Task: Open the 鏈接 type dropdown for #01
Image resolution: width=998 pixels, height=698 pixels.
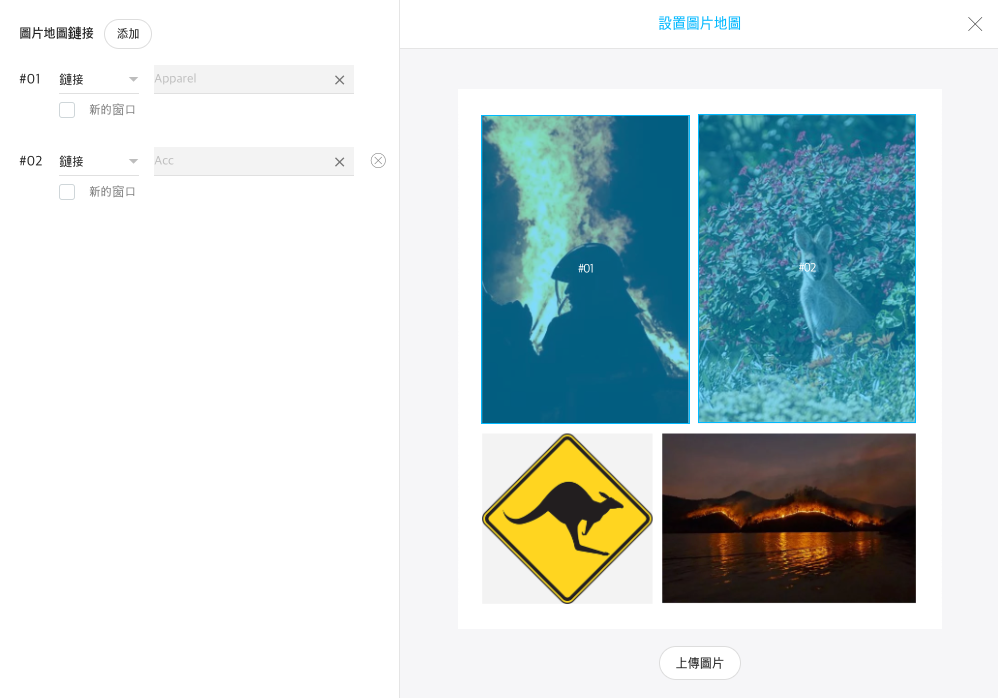Action: tap(99, 80)
